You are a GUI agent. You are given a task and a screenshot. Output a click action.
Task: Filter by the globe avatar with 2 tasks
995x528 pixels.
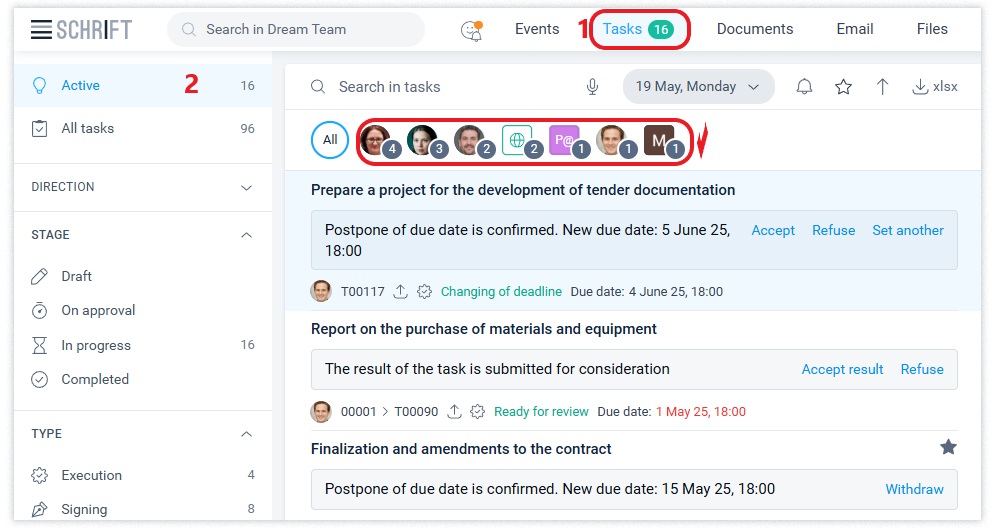click(x=518, y=140)
